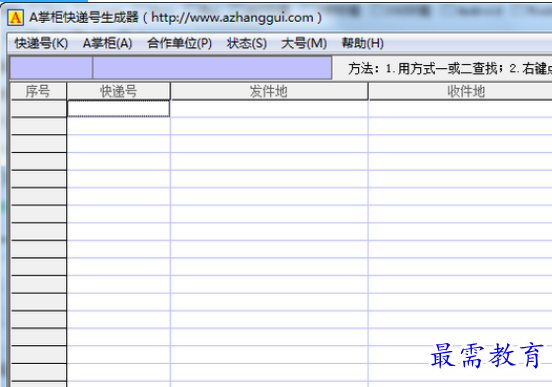Select the focused first 快递号 cell

point(118,109)
